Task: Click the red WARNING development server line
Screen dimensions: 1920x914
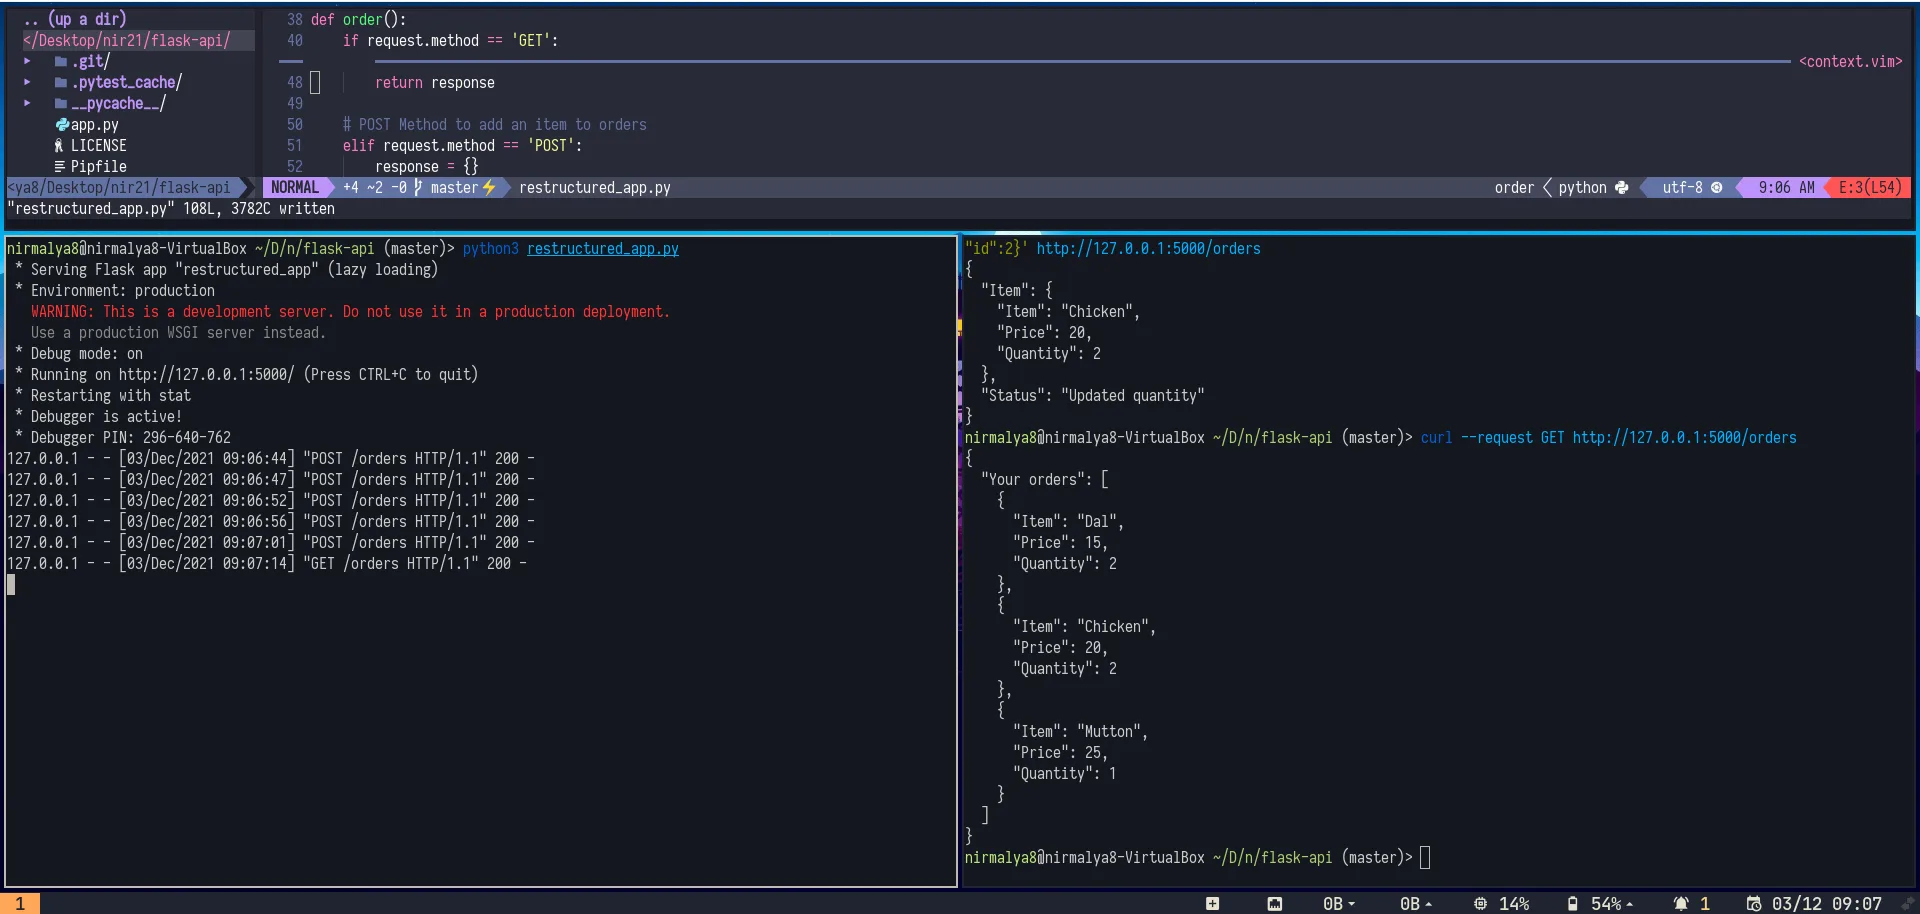Action: click(350, 311)
